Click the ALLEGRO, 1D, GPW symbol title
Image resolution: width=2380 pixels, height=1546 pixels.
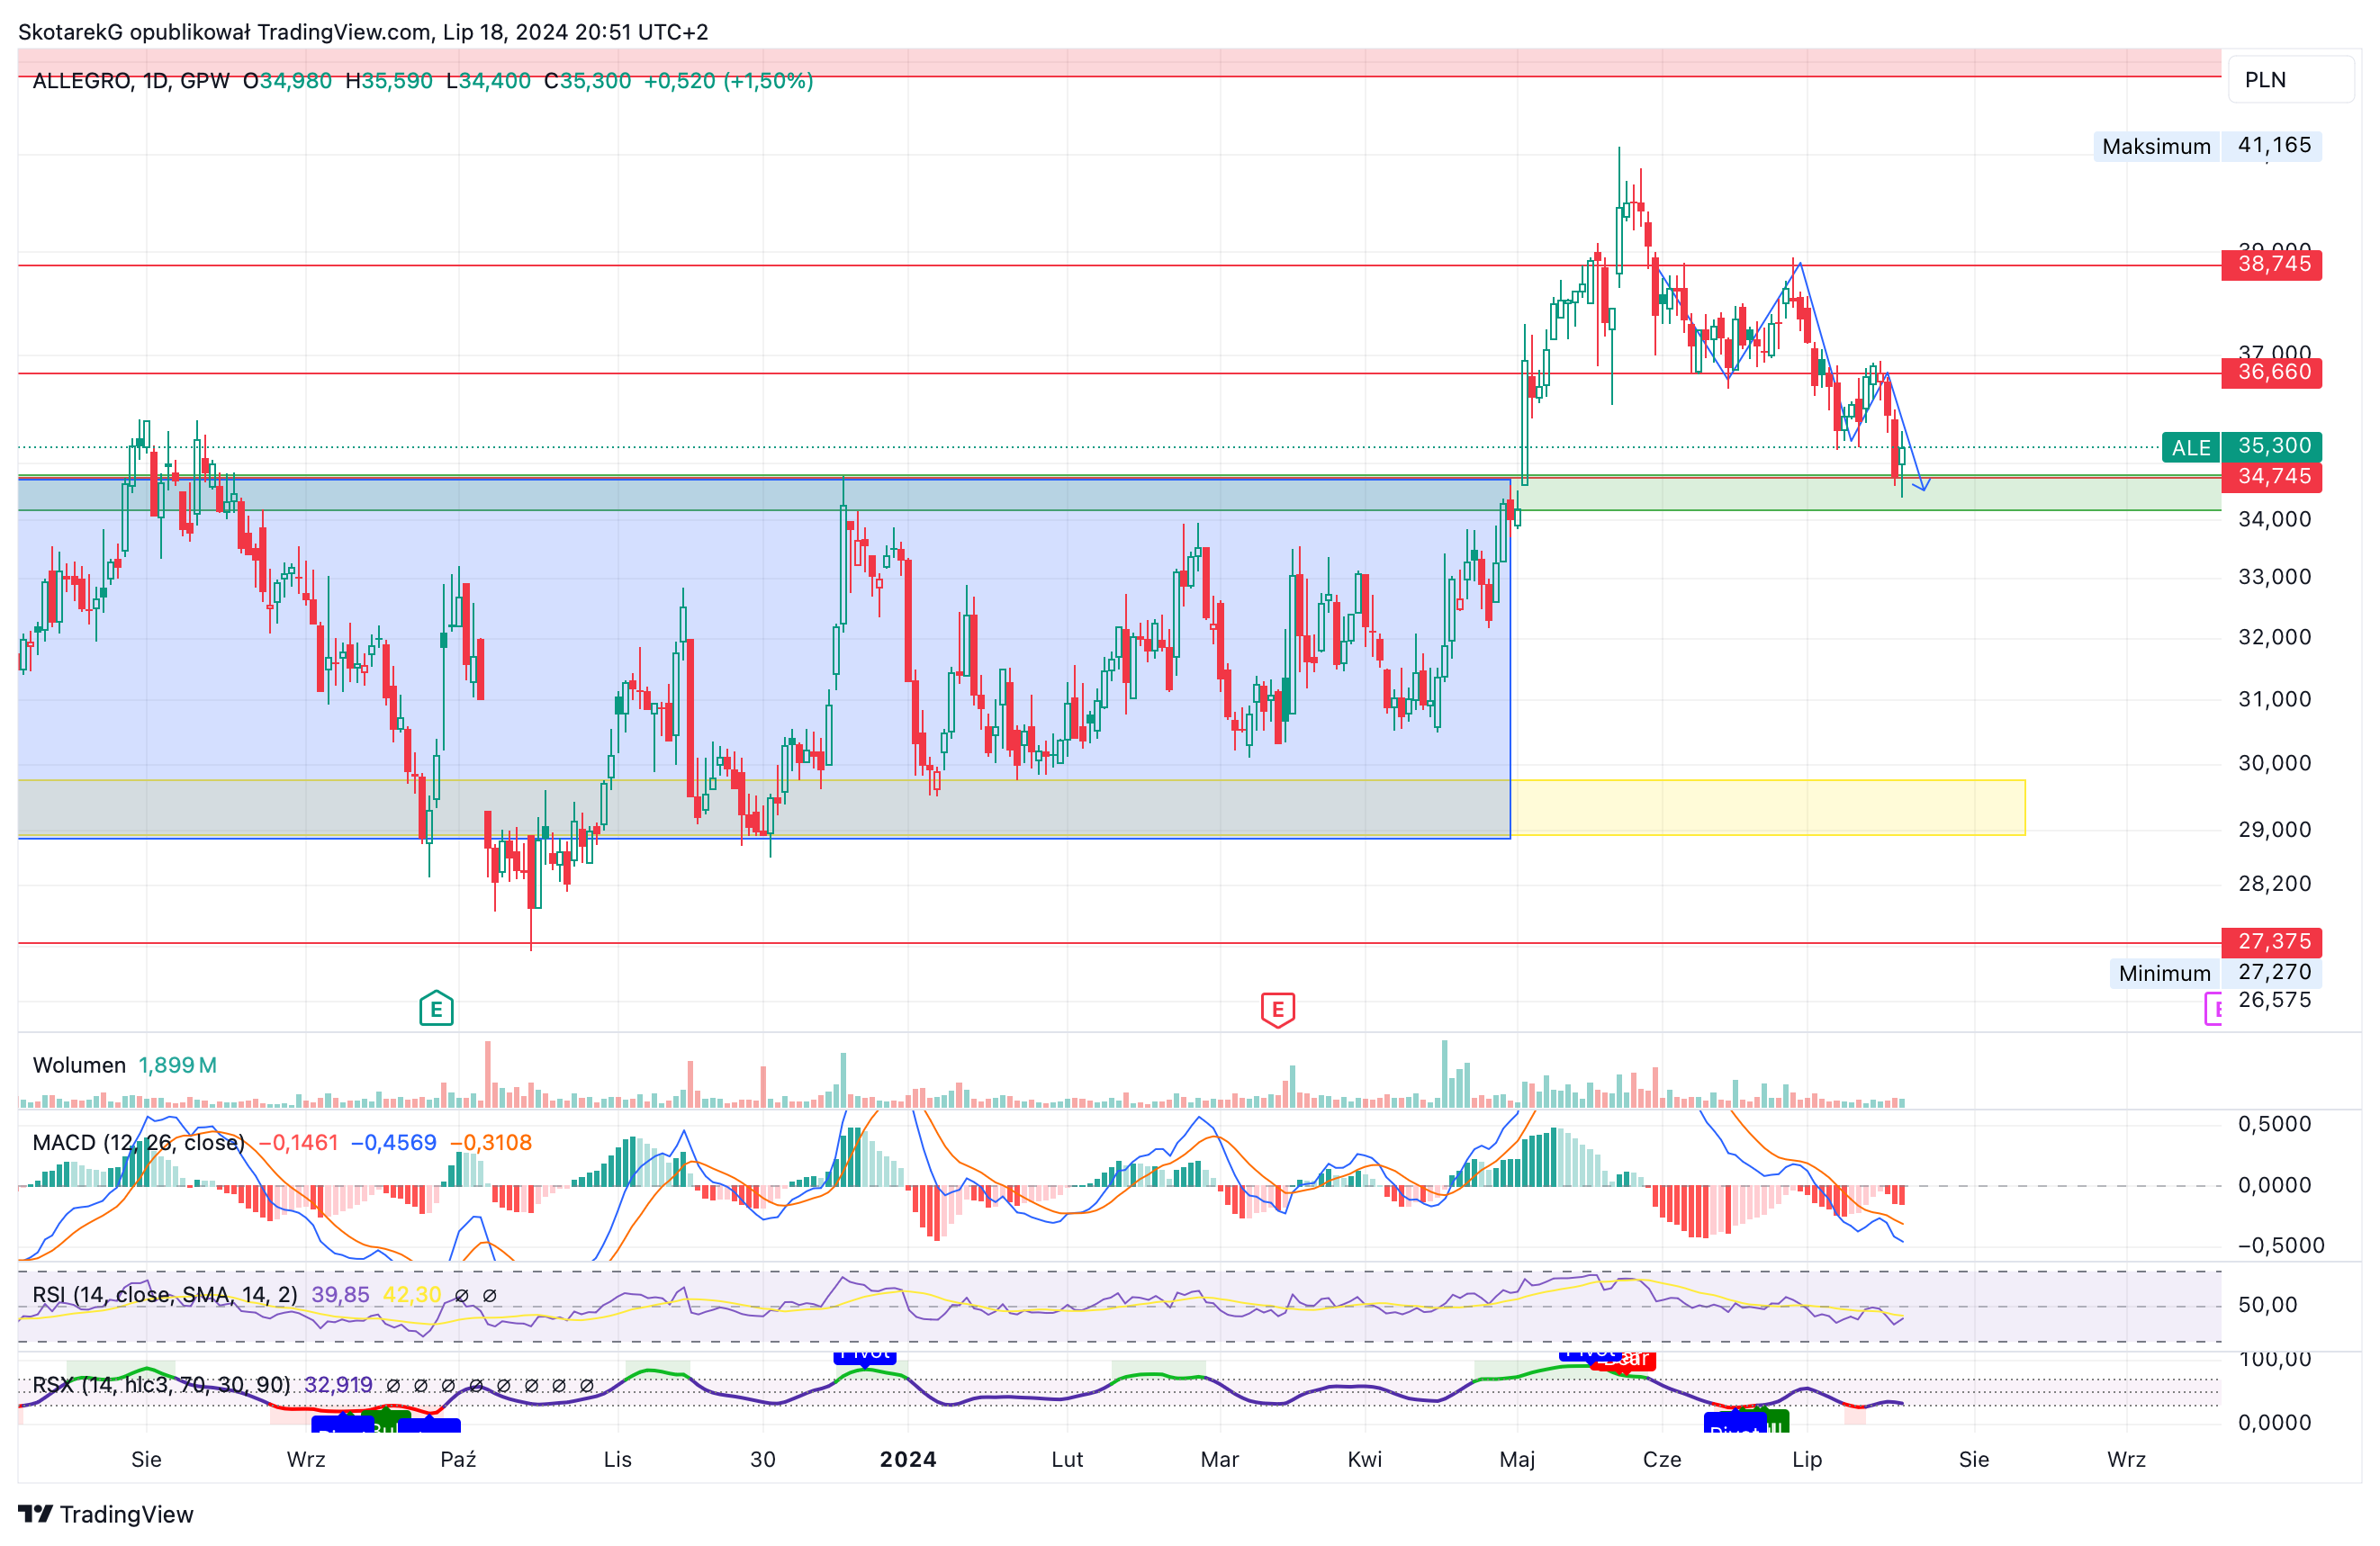point(131,81)
